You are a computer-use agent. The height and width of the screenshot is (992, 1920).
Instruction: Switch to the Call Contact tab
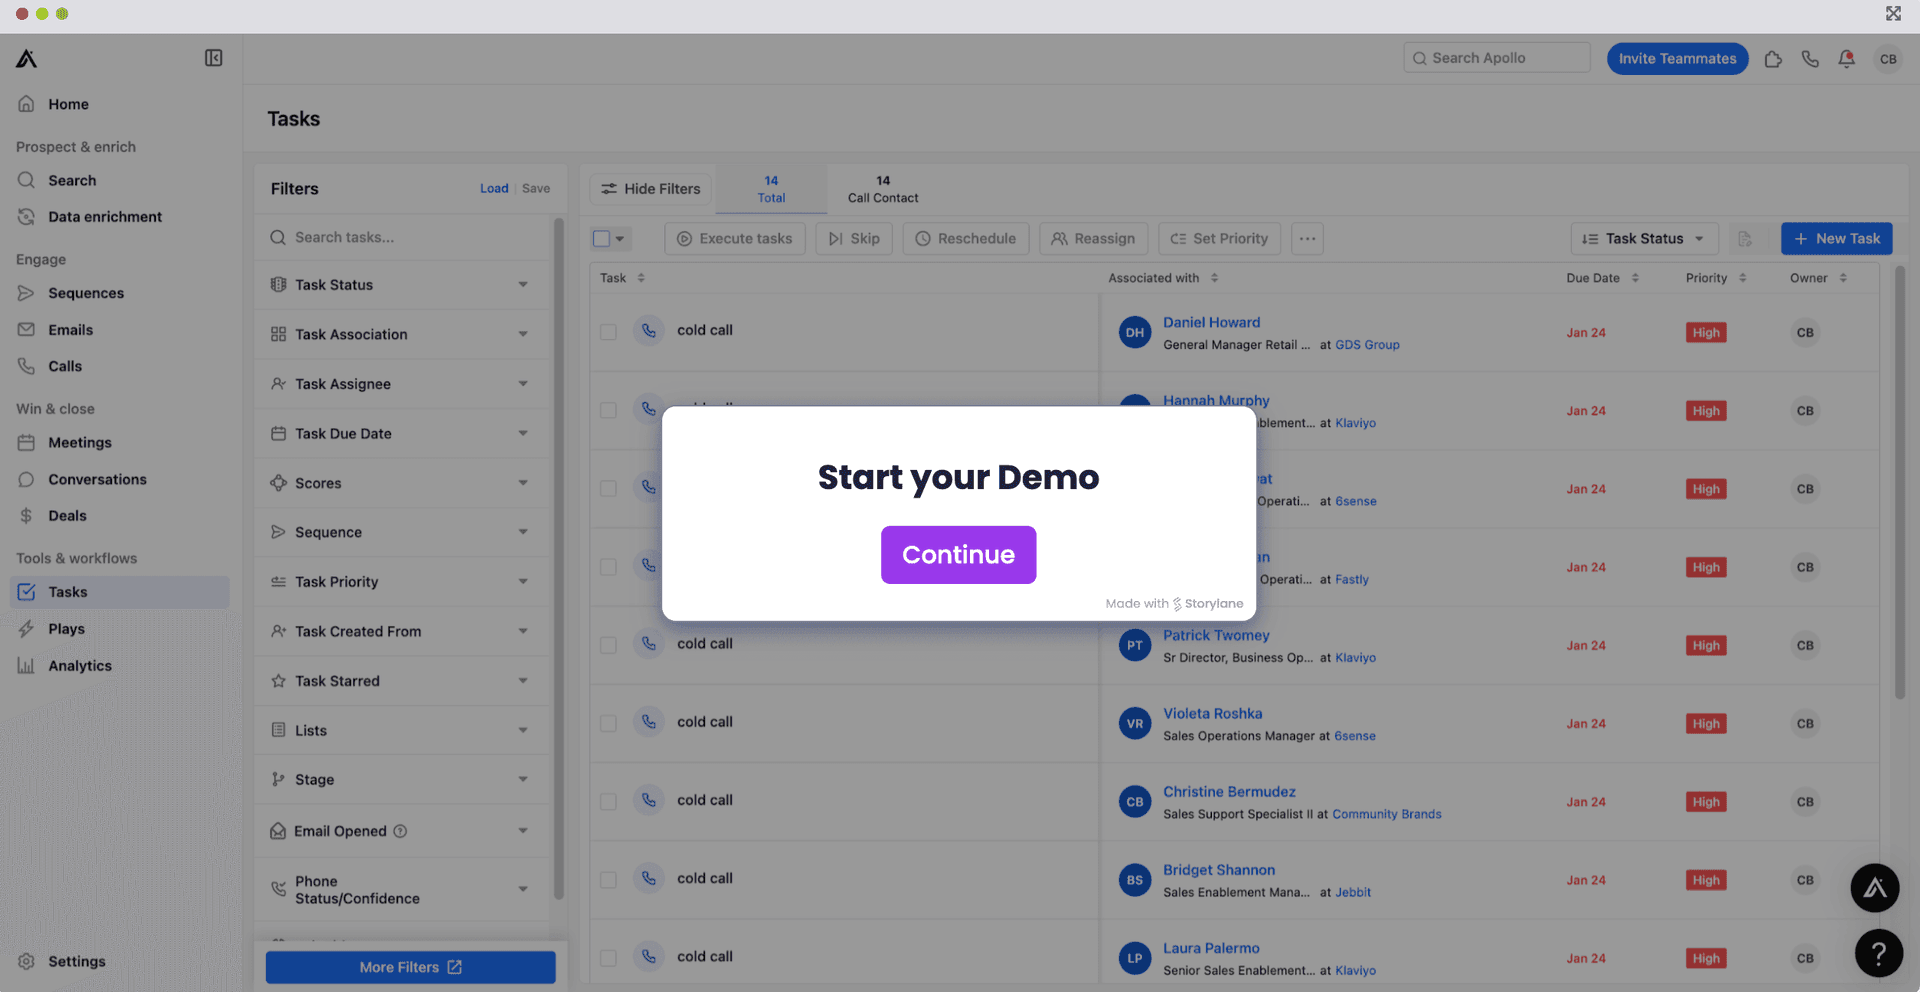[882, 189]
